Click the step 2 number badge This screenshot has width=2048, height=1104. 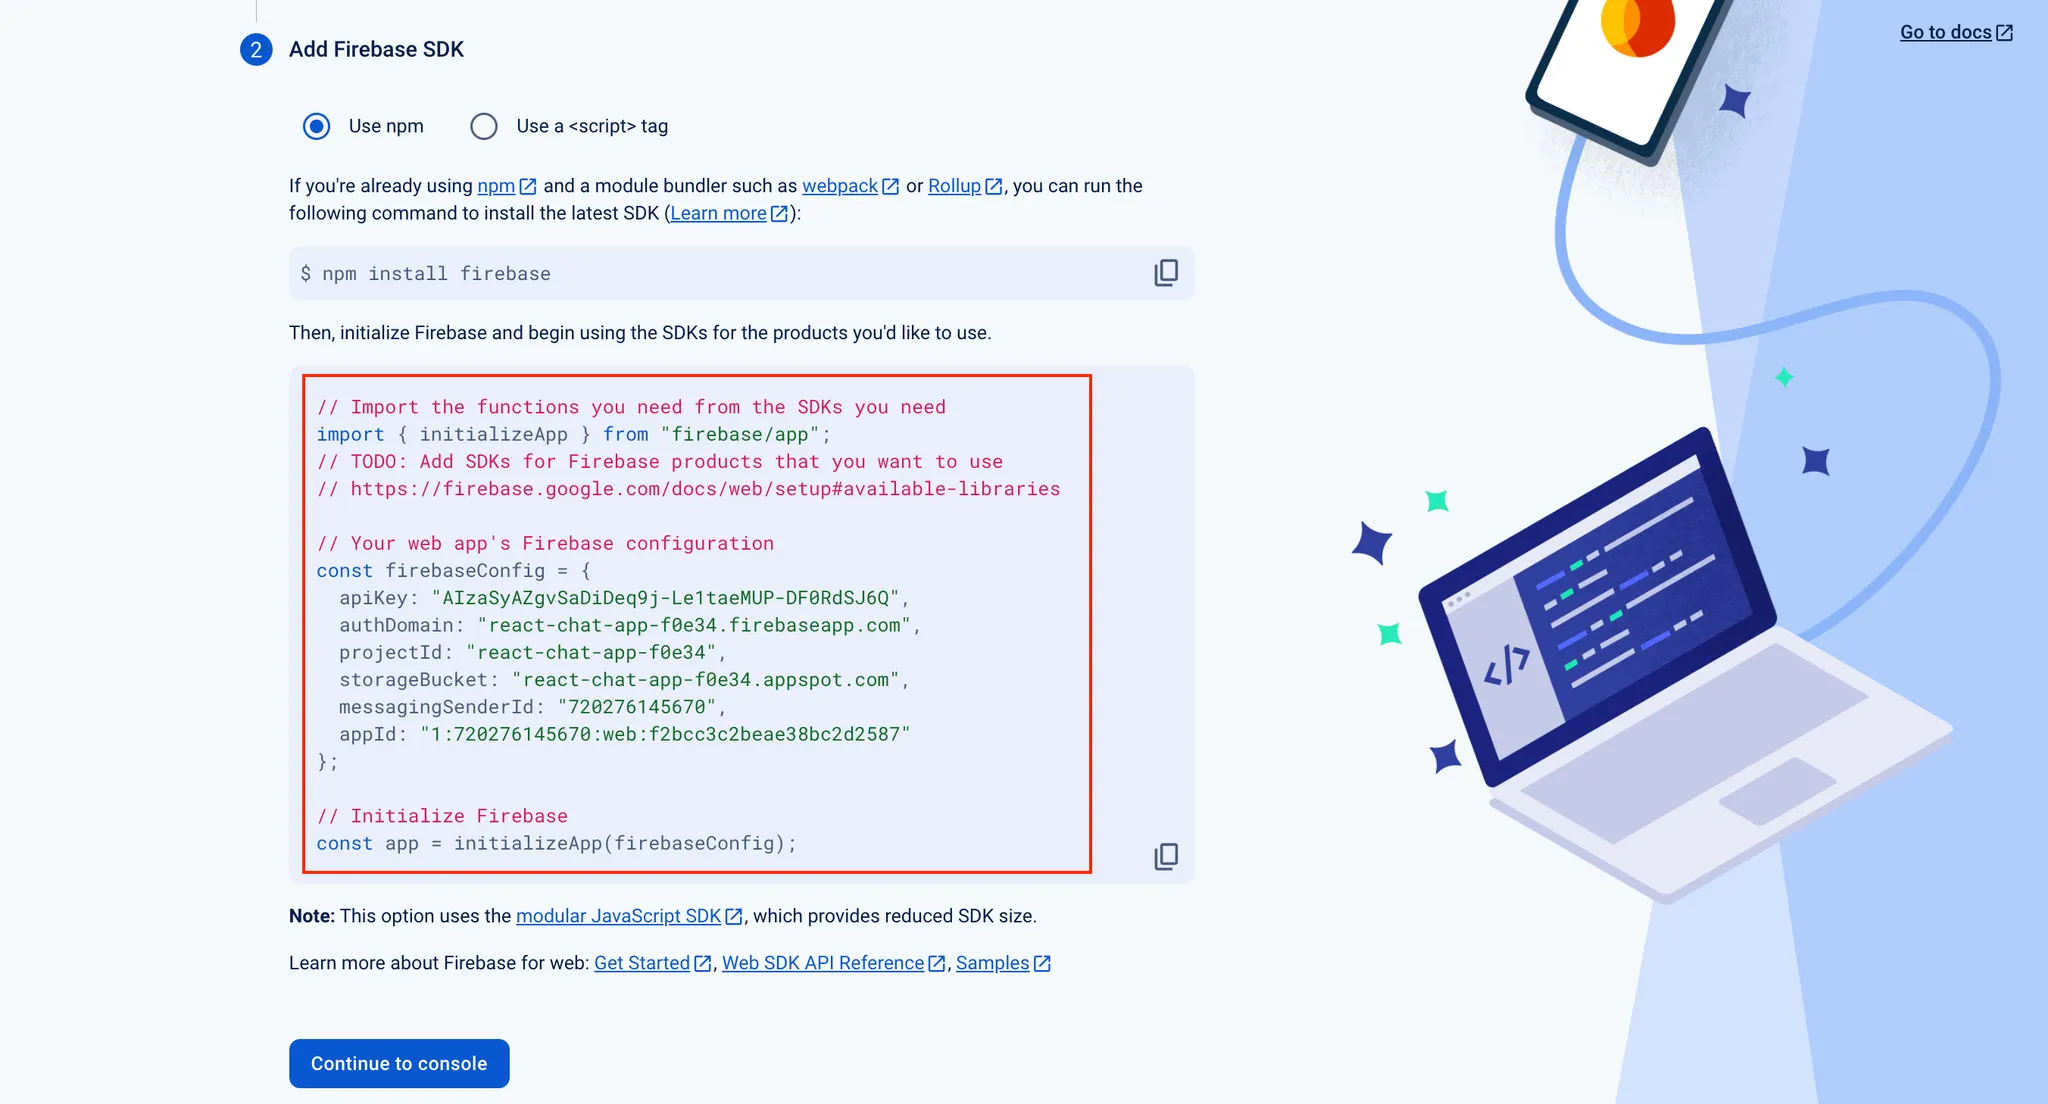tap(256, 49)
